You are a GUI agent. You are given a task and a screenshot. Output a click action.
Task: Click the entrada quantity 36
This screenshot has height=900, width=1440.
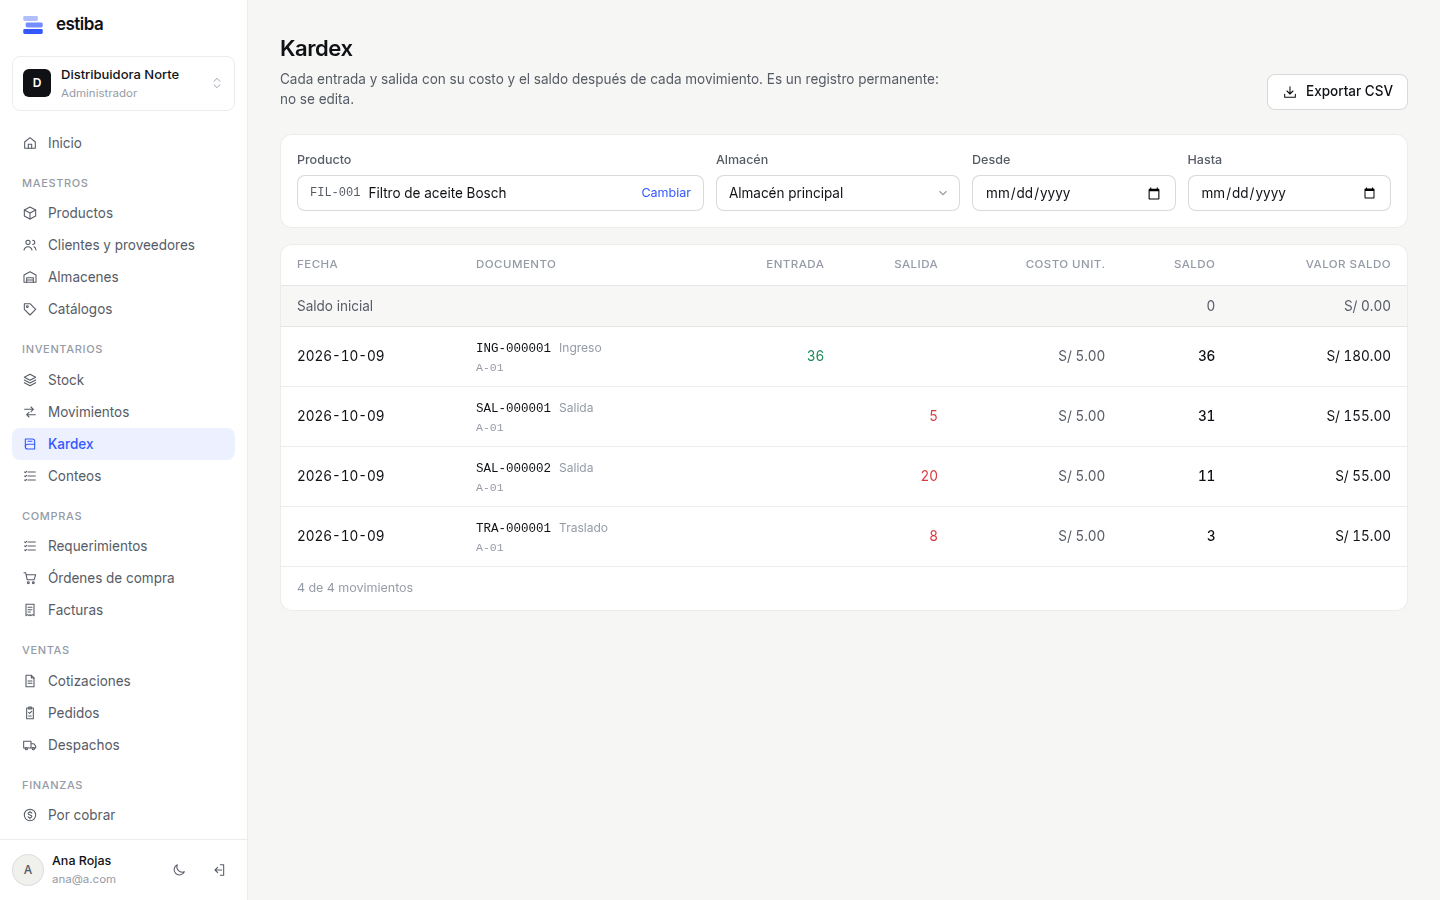tap(815, 356)
